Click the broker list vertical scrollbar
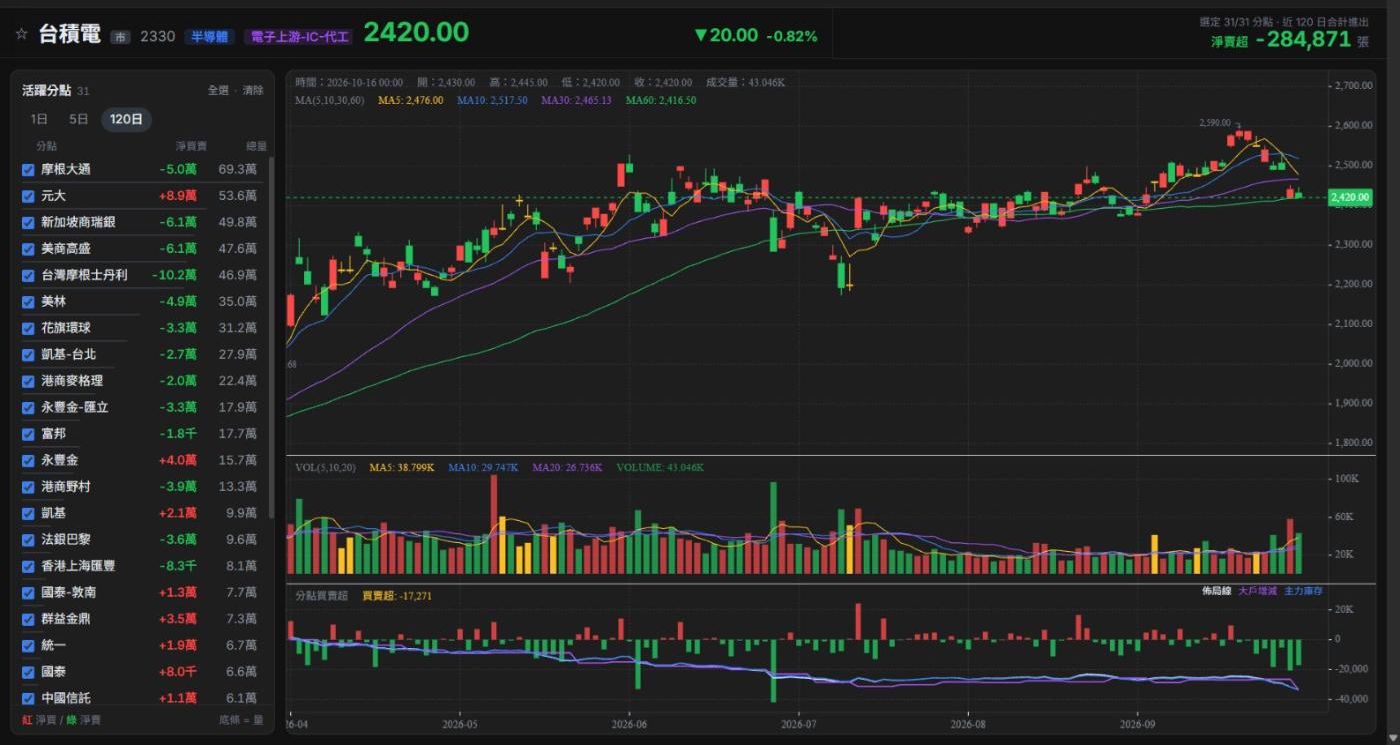Image resolution: width=1400 pixels, height=745 pixels. [x=272, y=337]
